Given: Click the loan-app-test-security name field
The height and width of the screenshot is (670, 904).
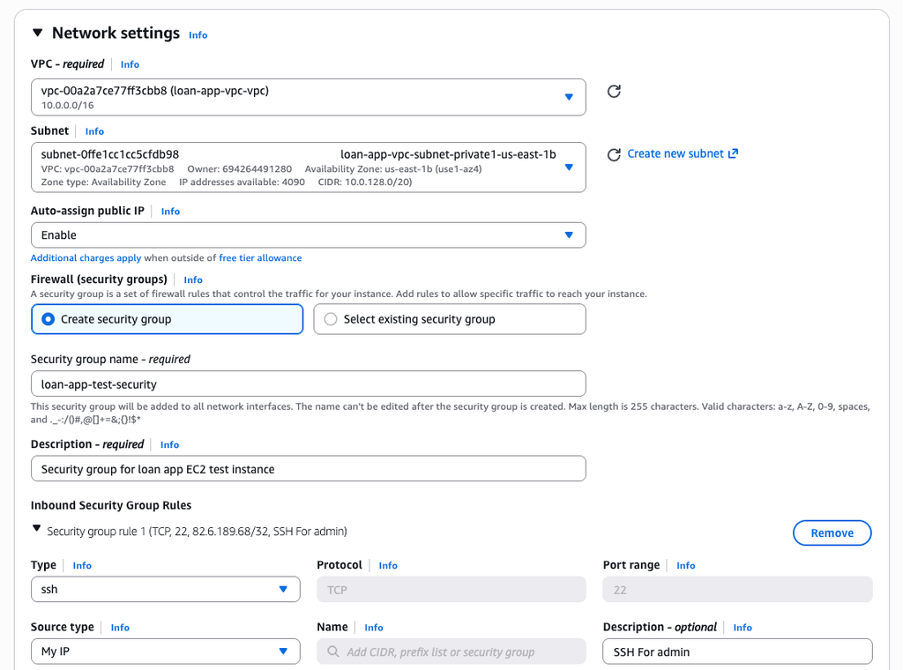Looking at the screenshot, I should [x=307, y=383].
